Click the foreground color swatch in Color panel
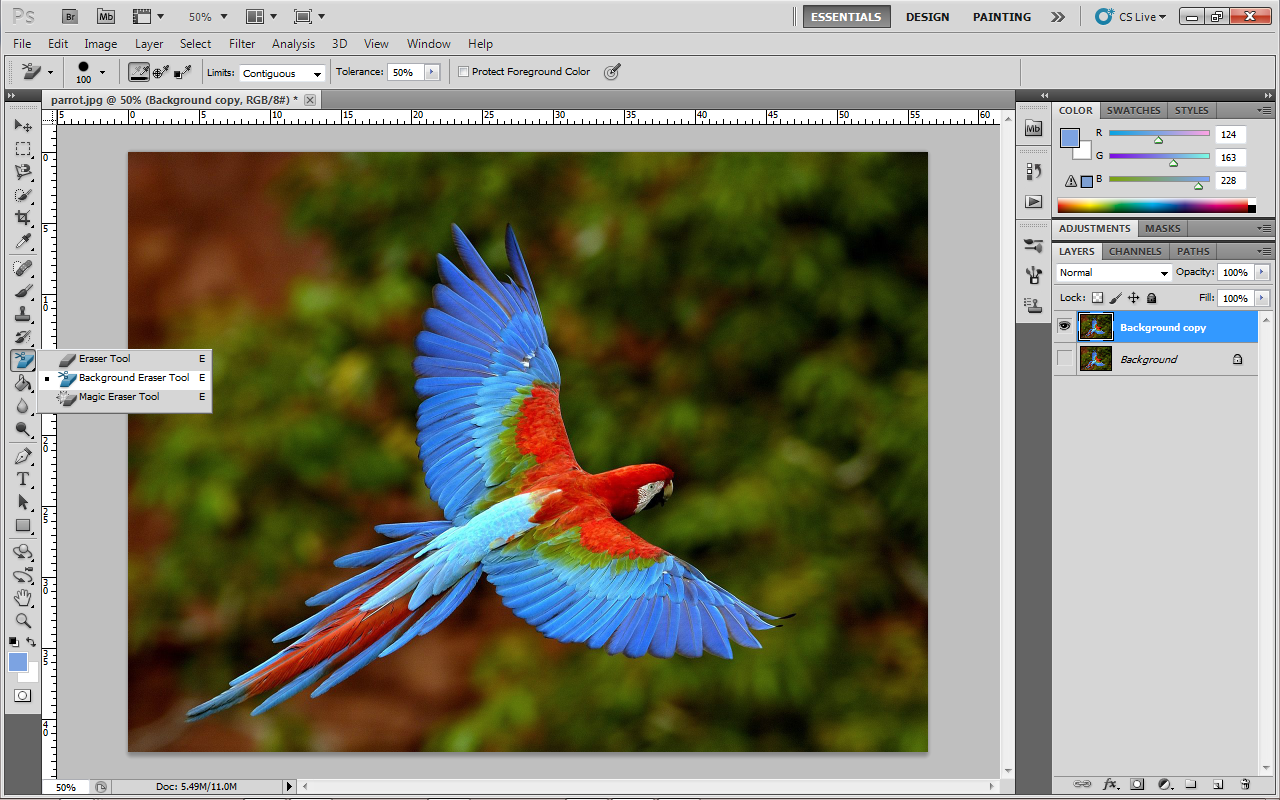The height and width of the screenshot is (800, 1280). pyautogui.click(x=1070, y=138)
